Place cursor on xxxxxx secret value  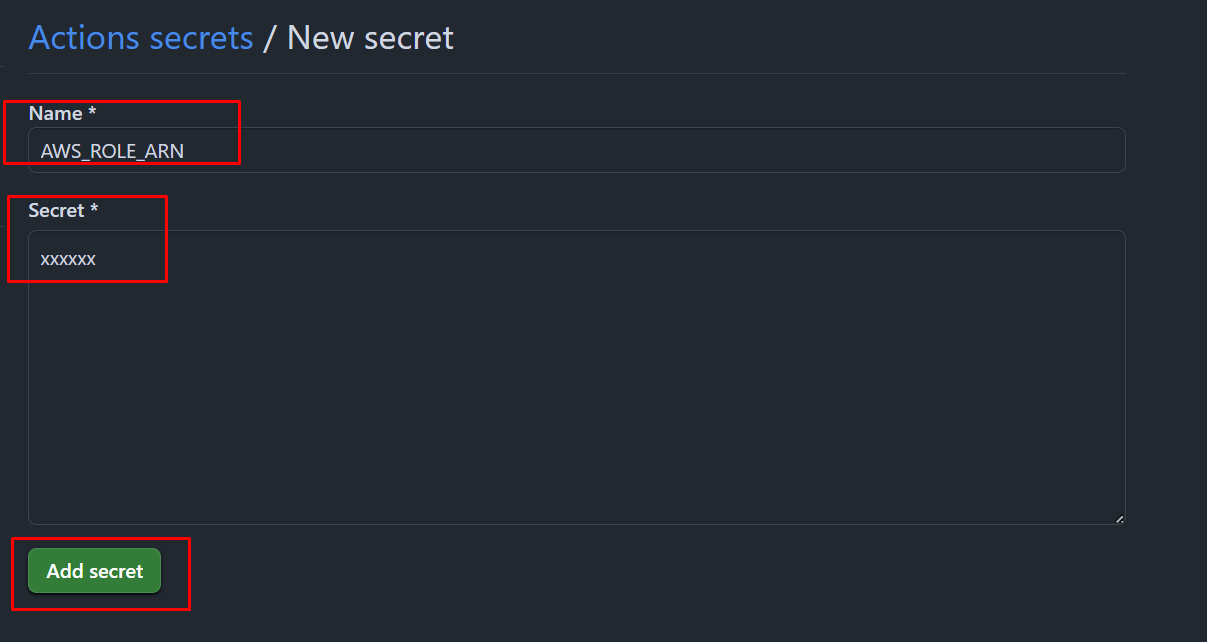tap(68, 259)
